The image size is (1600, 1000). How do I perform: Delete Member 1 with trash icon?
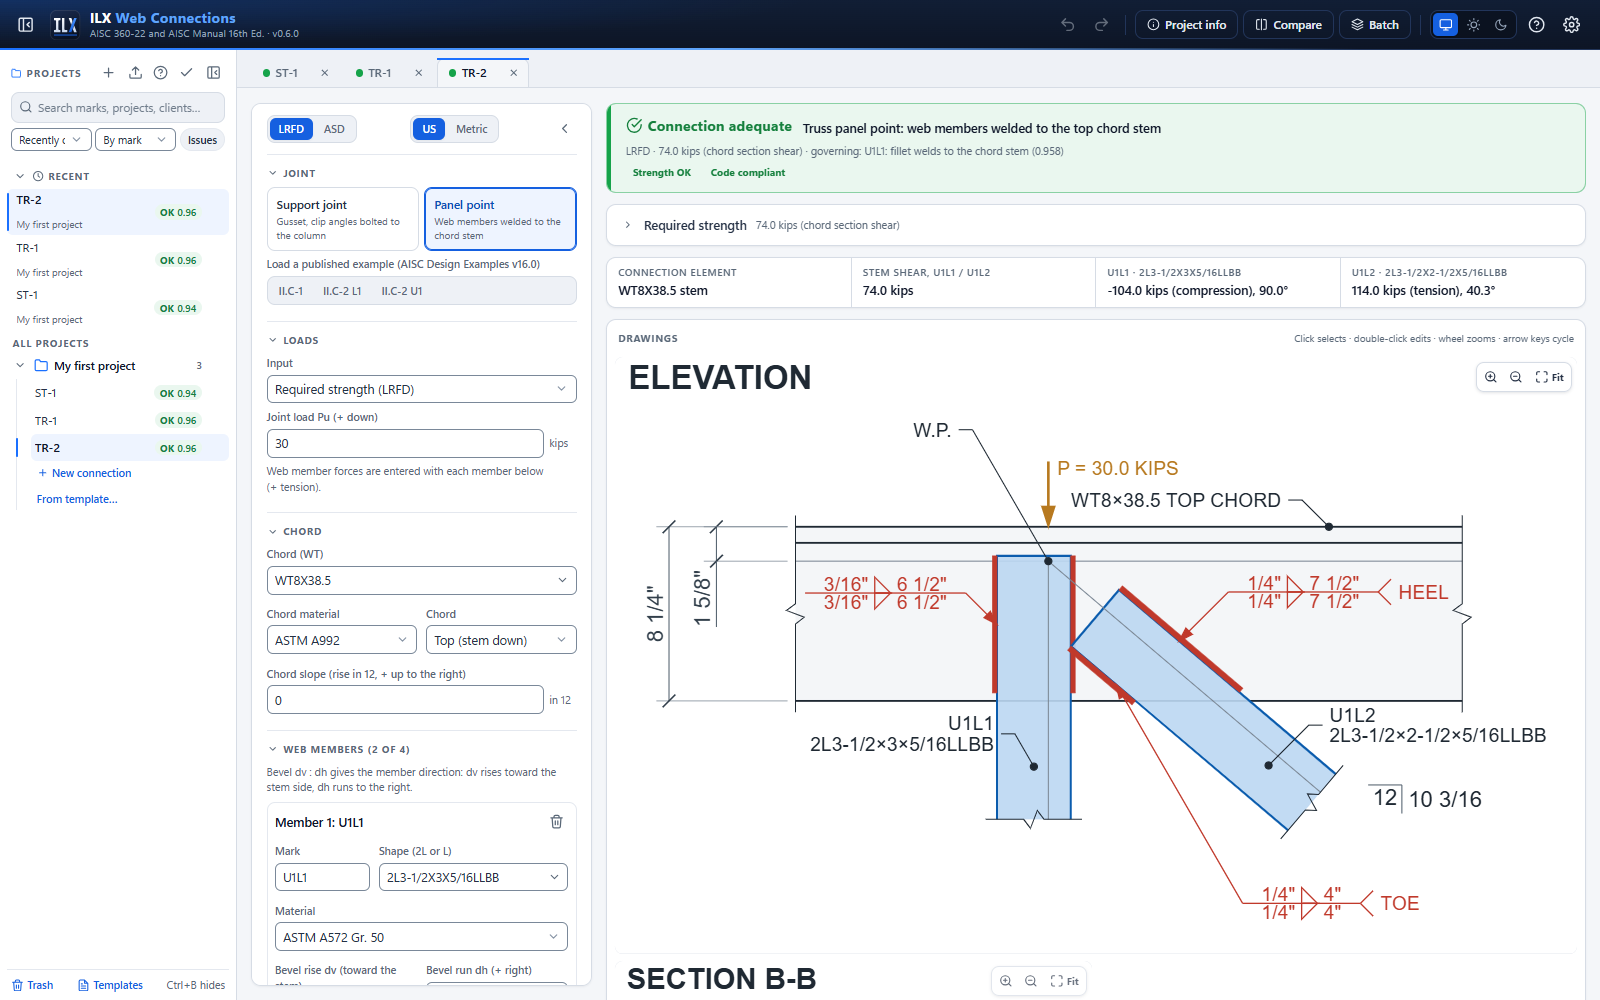click(x=556, y=822)
